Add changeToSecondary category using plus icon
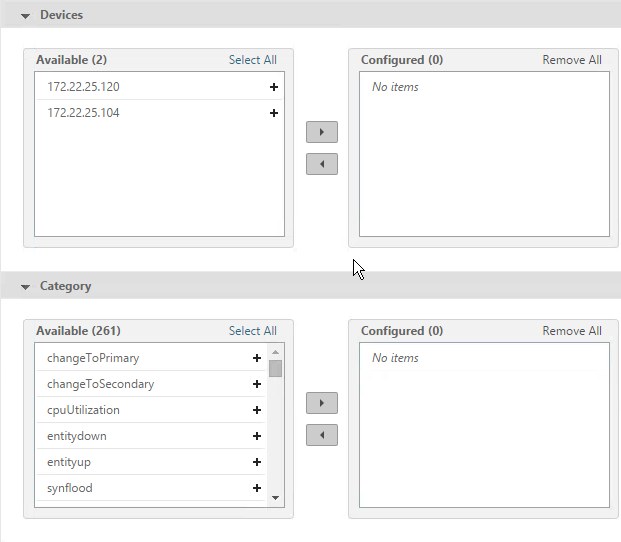The width and height of the screenshot is (621, 542). tap(257, 384)
